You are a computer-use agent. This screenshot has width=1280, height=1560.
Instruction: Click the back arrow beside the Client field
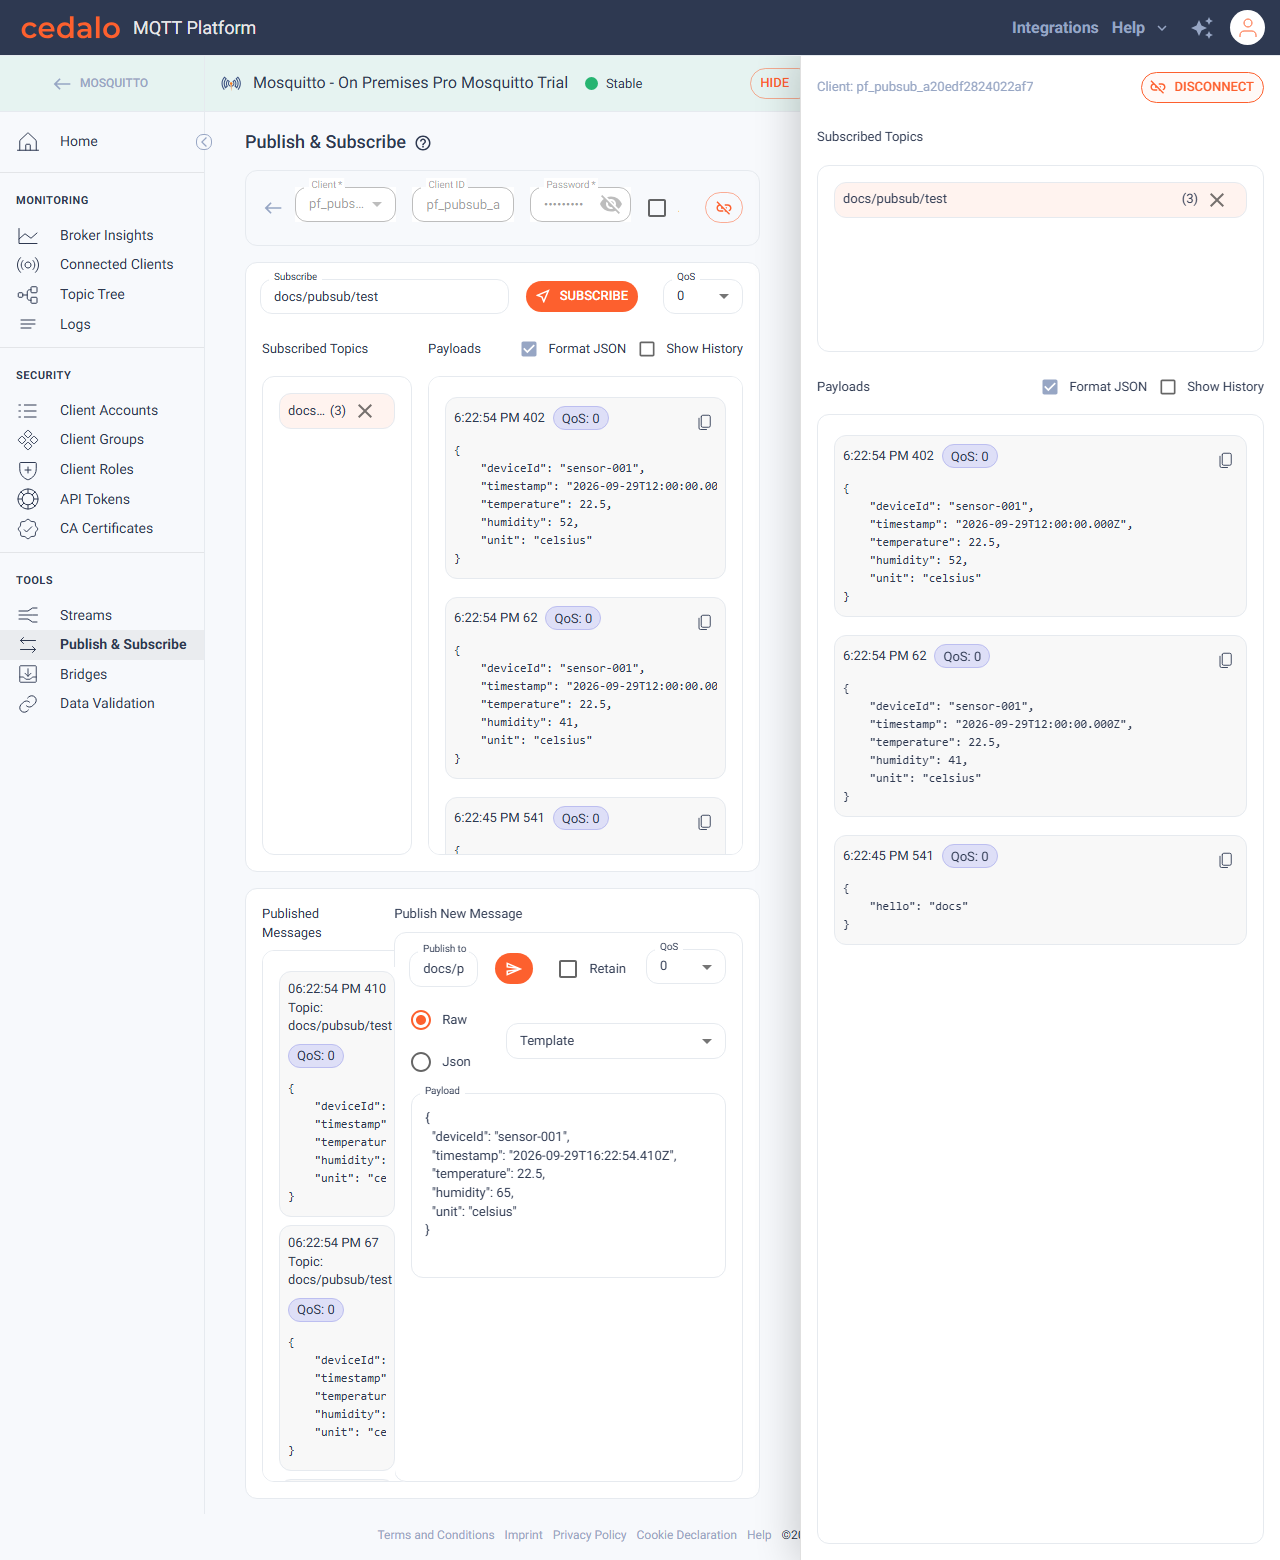[273, 208]
